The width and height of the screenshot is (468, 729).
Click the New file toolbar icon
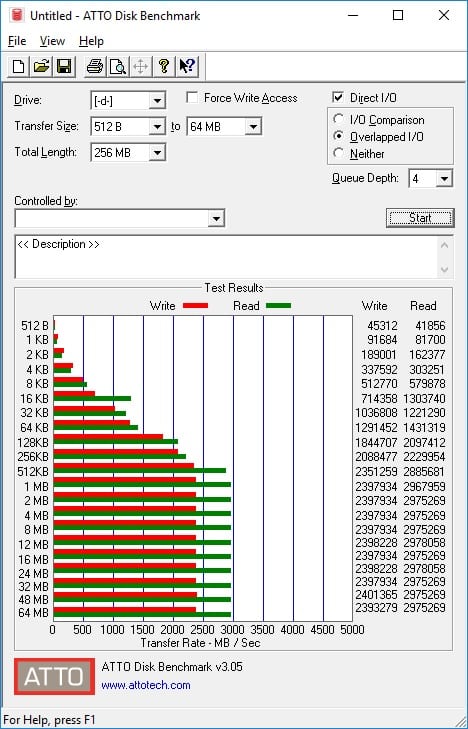pyautogui.click(x=19, y=66)
